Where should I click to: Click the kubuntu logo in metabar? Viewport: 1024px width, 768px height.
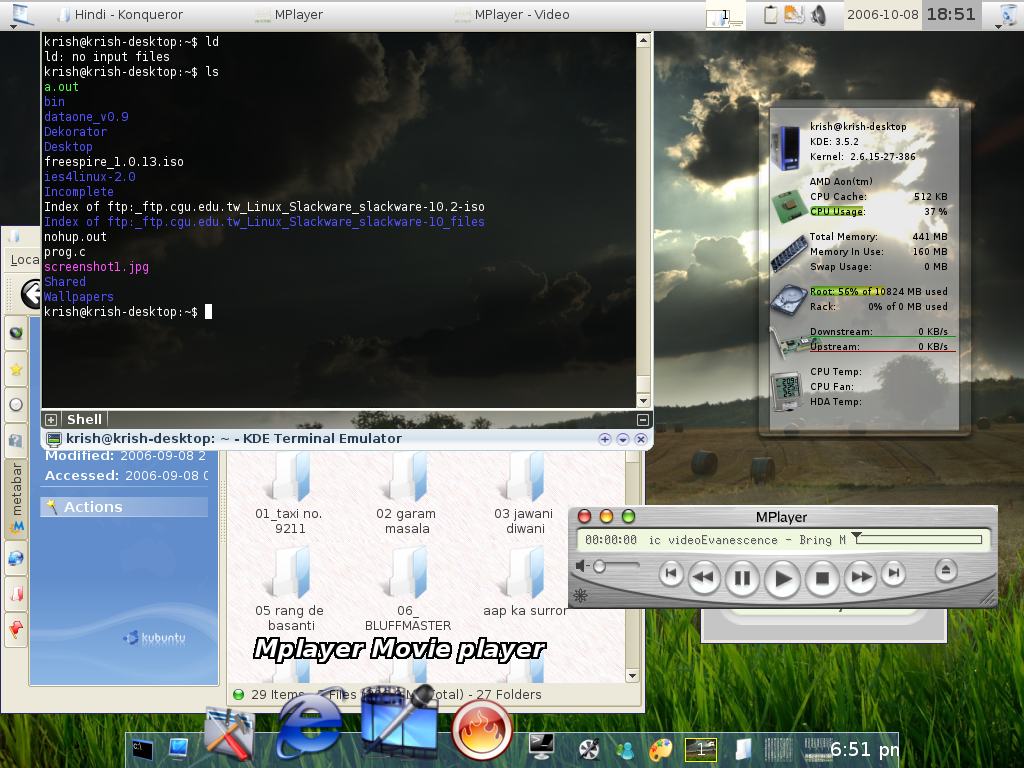click(155, 638)
